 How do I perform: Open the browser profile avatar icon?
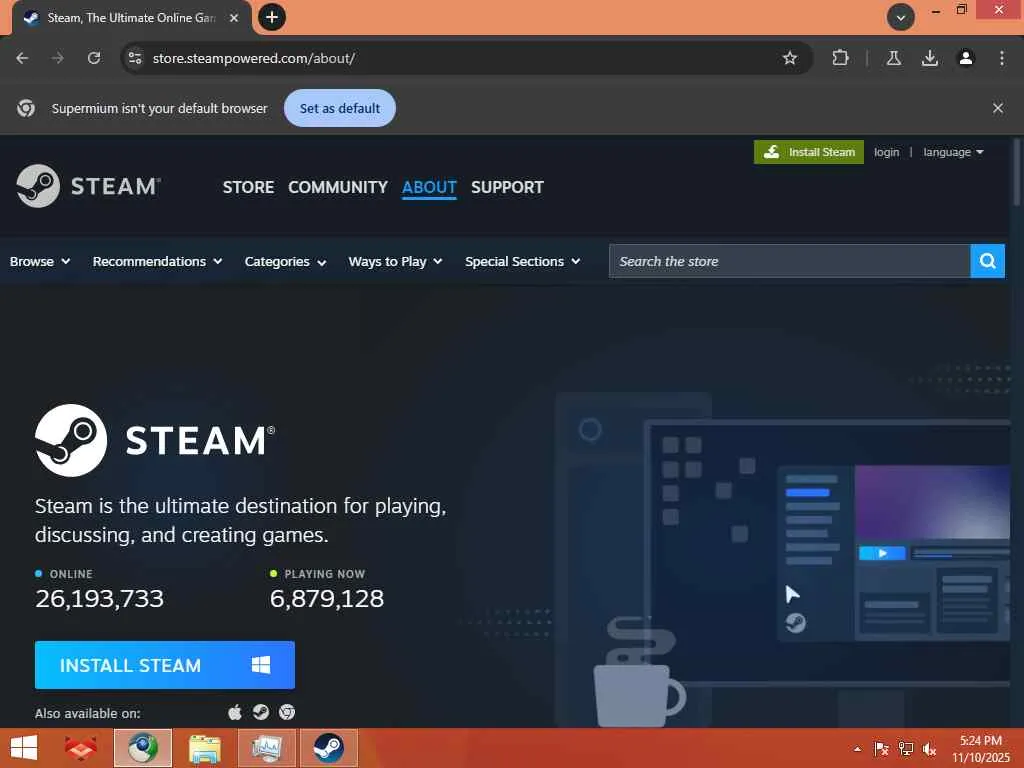tap(965, 58)
